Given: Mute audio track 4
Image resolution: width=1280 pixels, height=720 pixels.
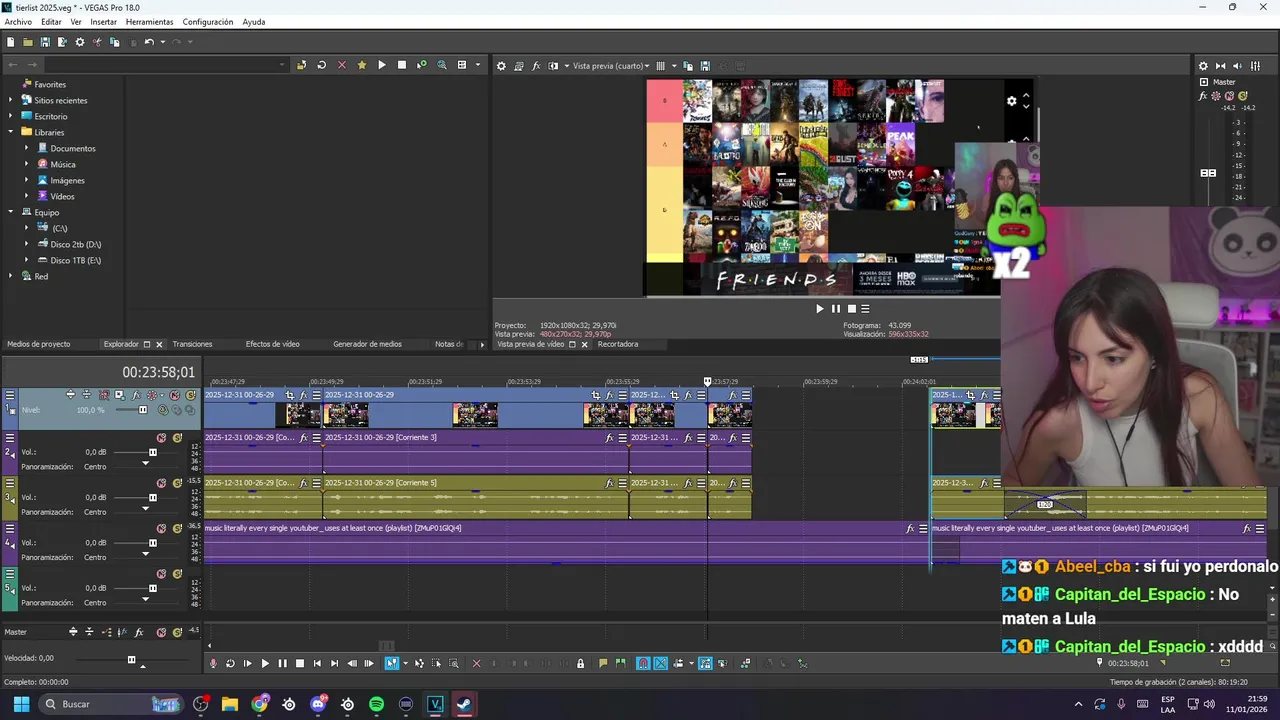Looking at the screenshot, I should pos(161,528).
